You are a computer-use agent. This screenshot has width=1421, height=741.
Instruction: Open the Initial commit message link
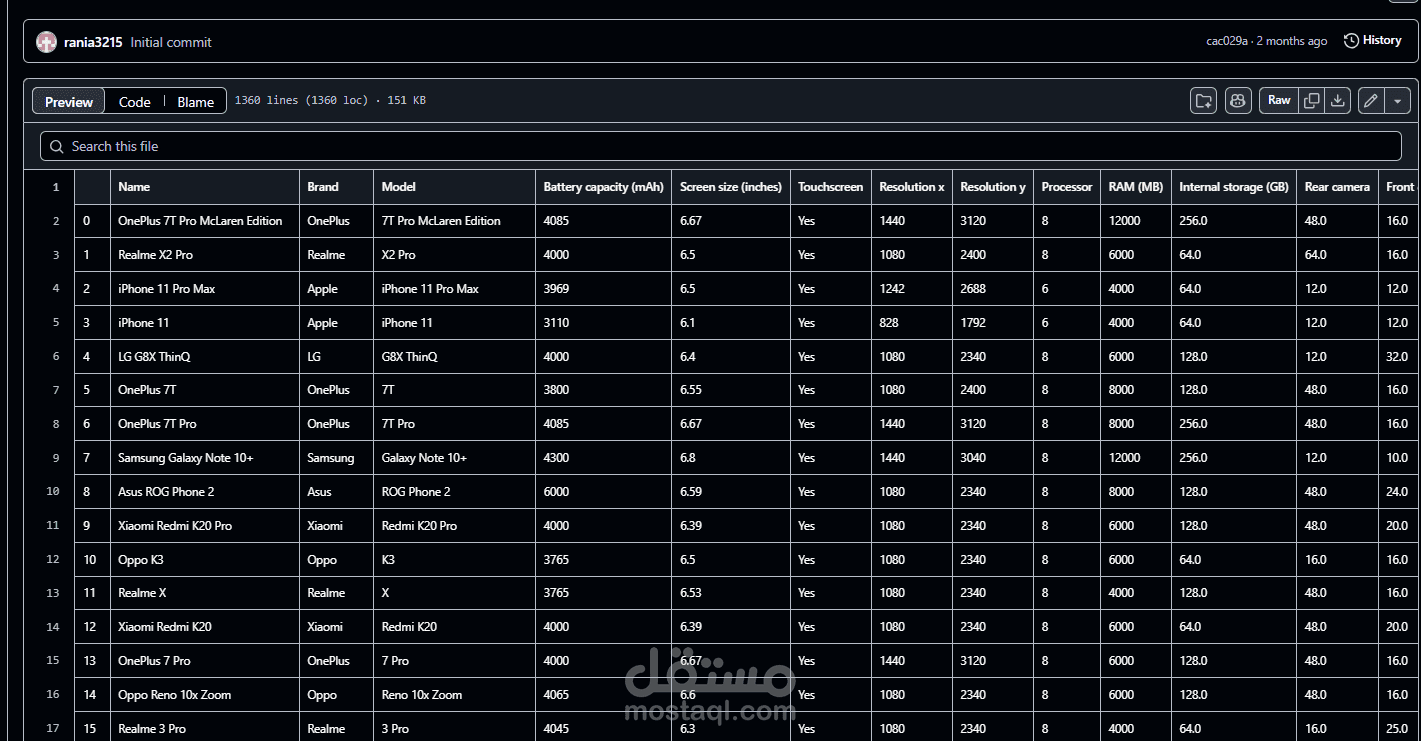tap(171, 42)
